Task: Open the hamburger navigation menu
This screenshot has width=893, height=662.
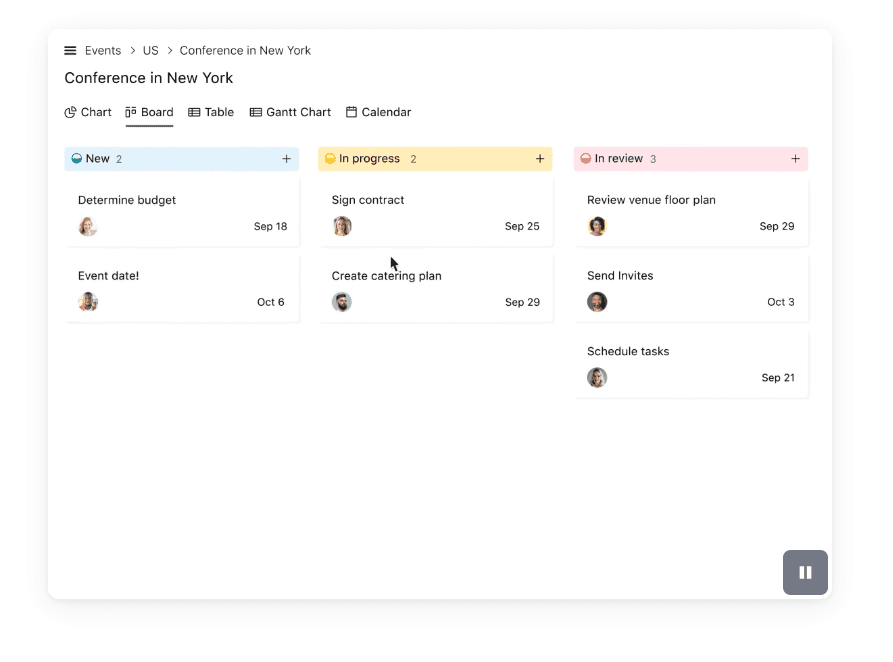Action: [70, 51]
